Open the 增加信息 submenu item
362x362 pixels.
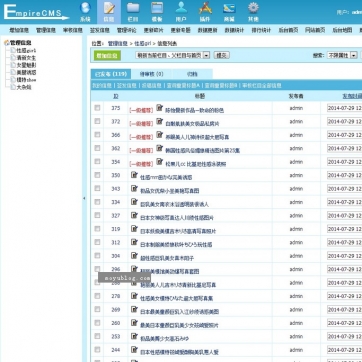pyautogui.click(x=19, y=30)
